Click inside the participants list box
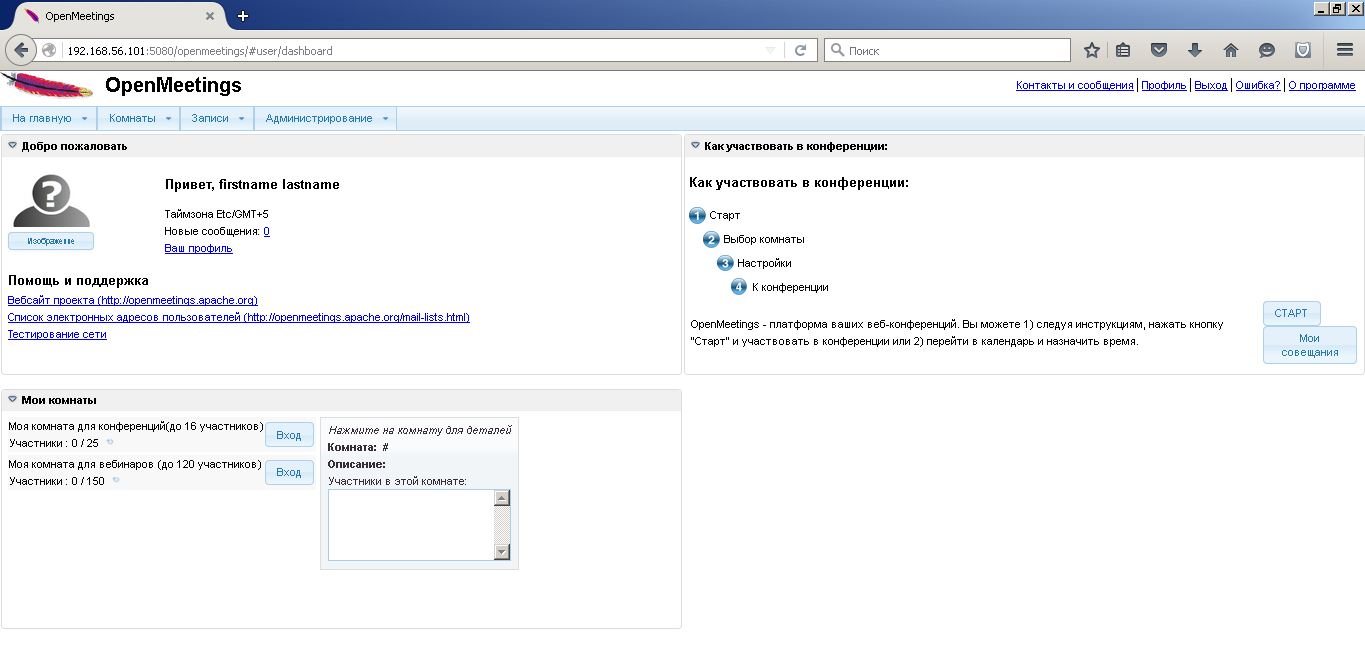Image resolution: width=1365 pixels, height=650 pixels. pos(411,525)
